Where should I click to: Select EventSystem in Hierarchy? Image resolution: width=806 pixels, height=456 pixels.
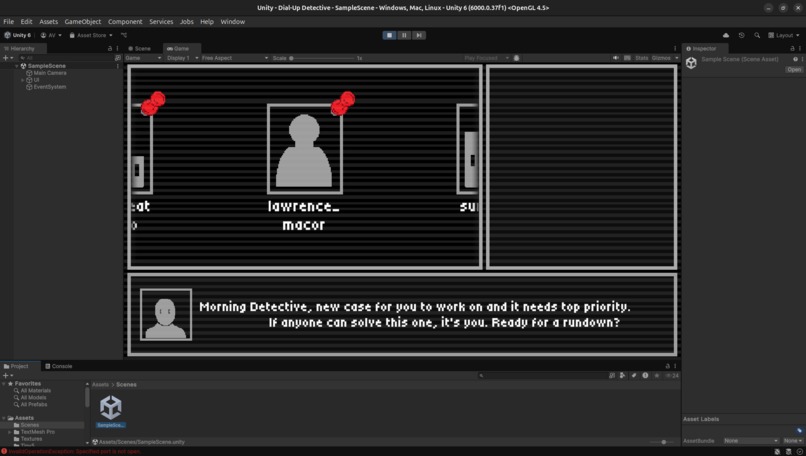click(49, 87)
